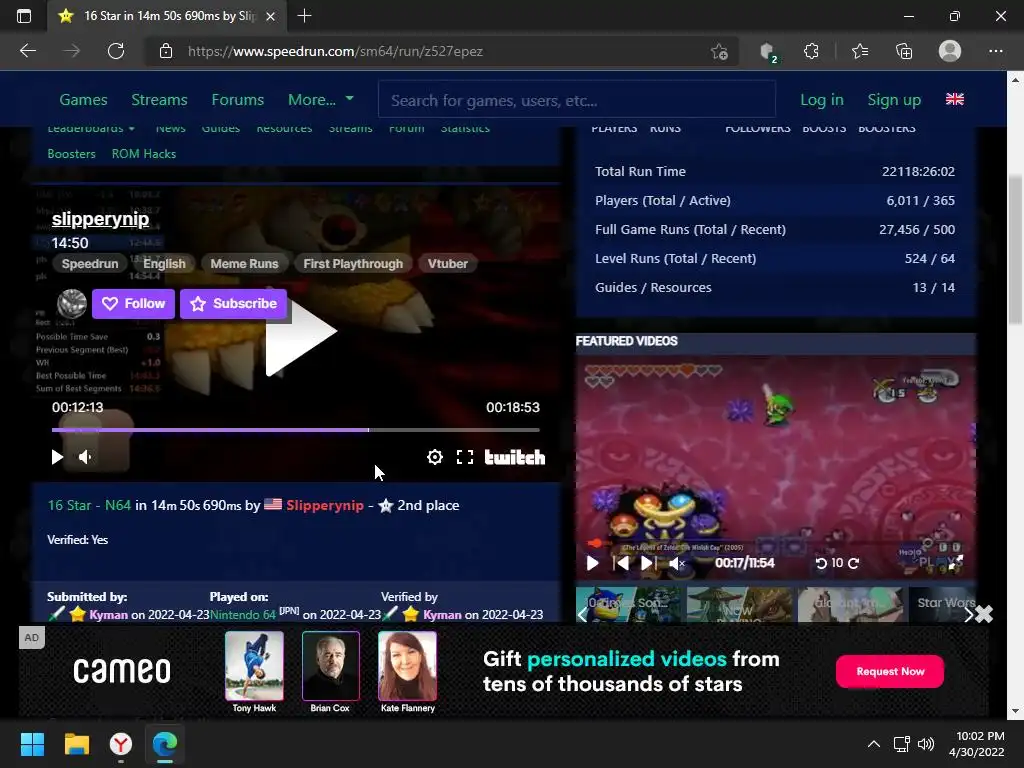Select the Vtuber tag
Viewport: 1024px width, 768px height.
447,264
